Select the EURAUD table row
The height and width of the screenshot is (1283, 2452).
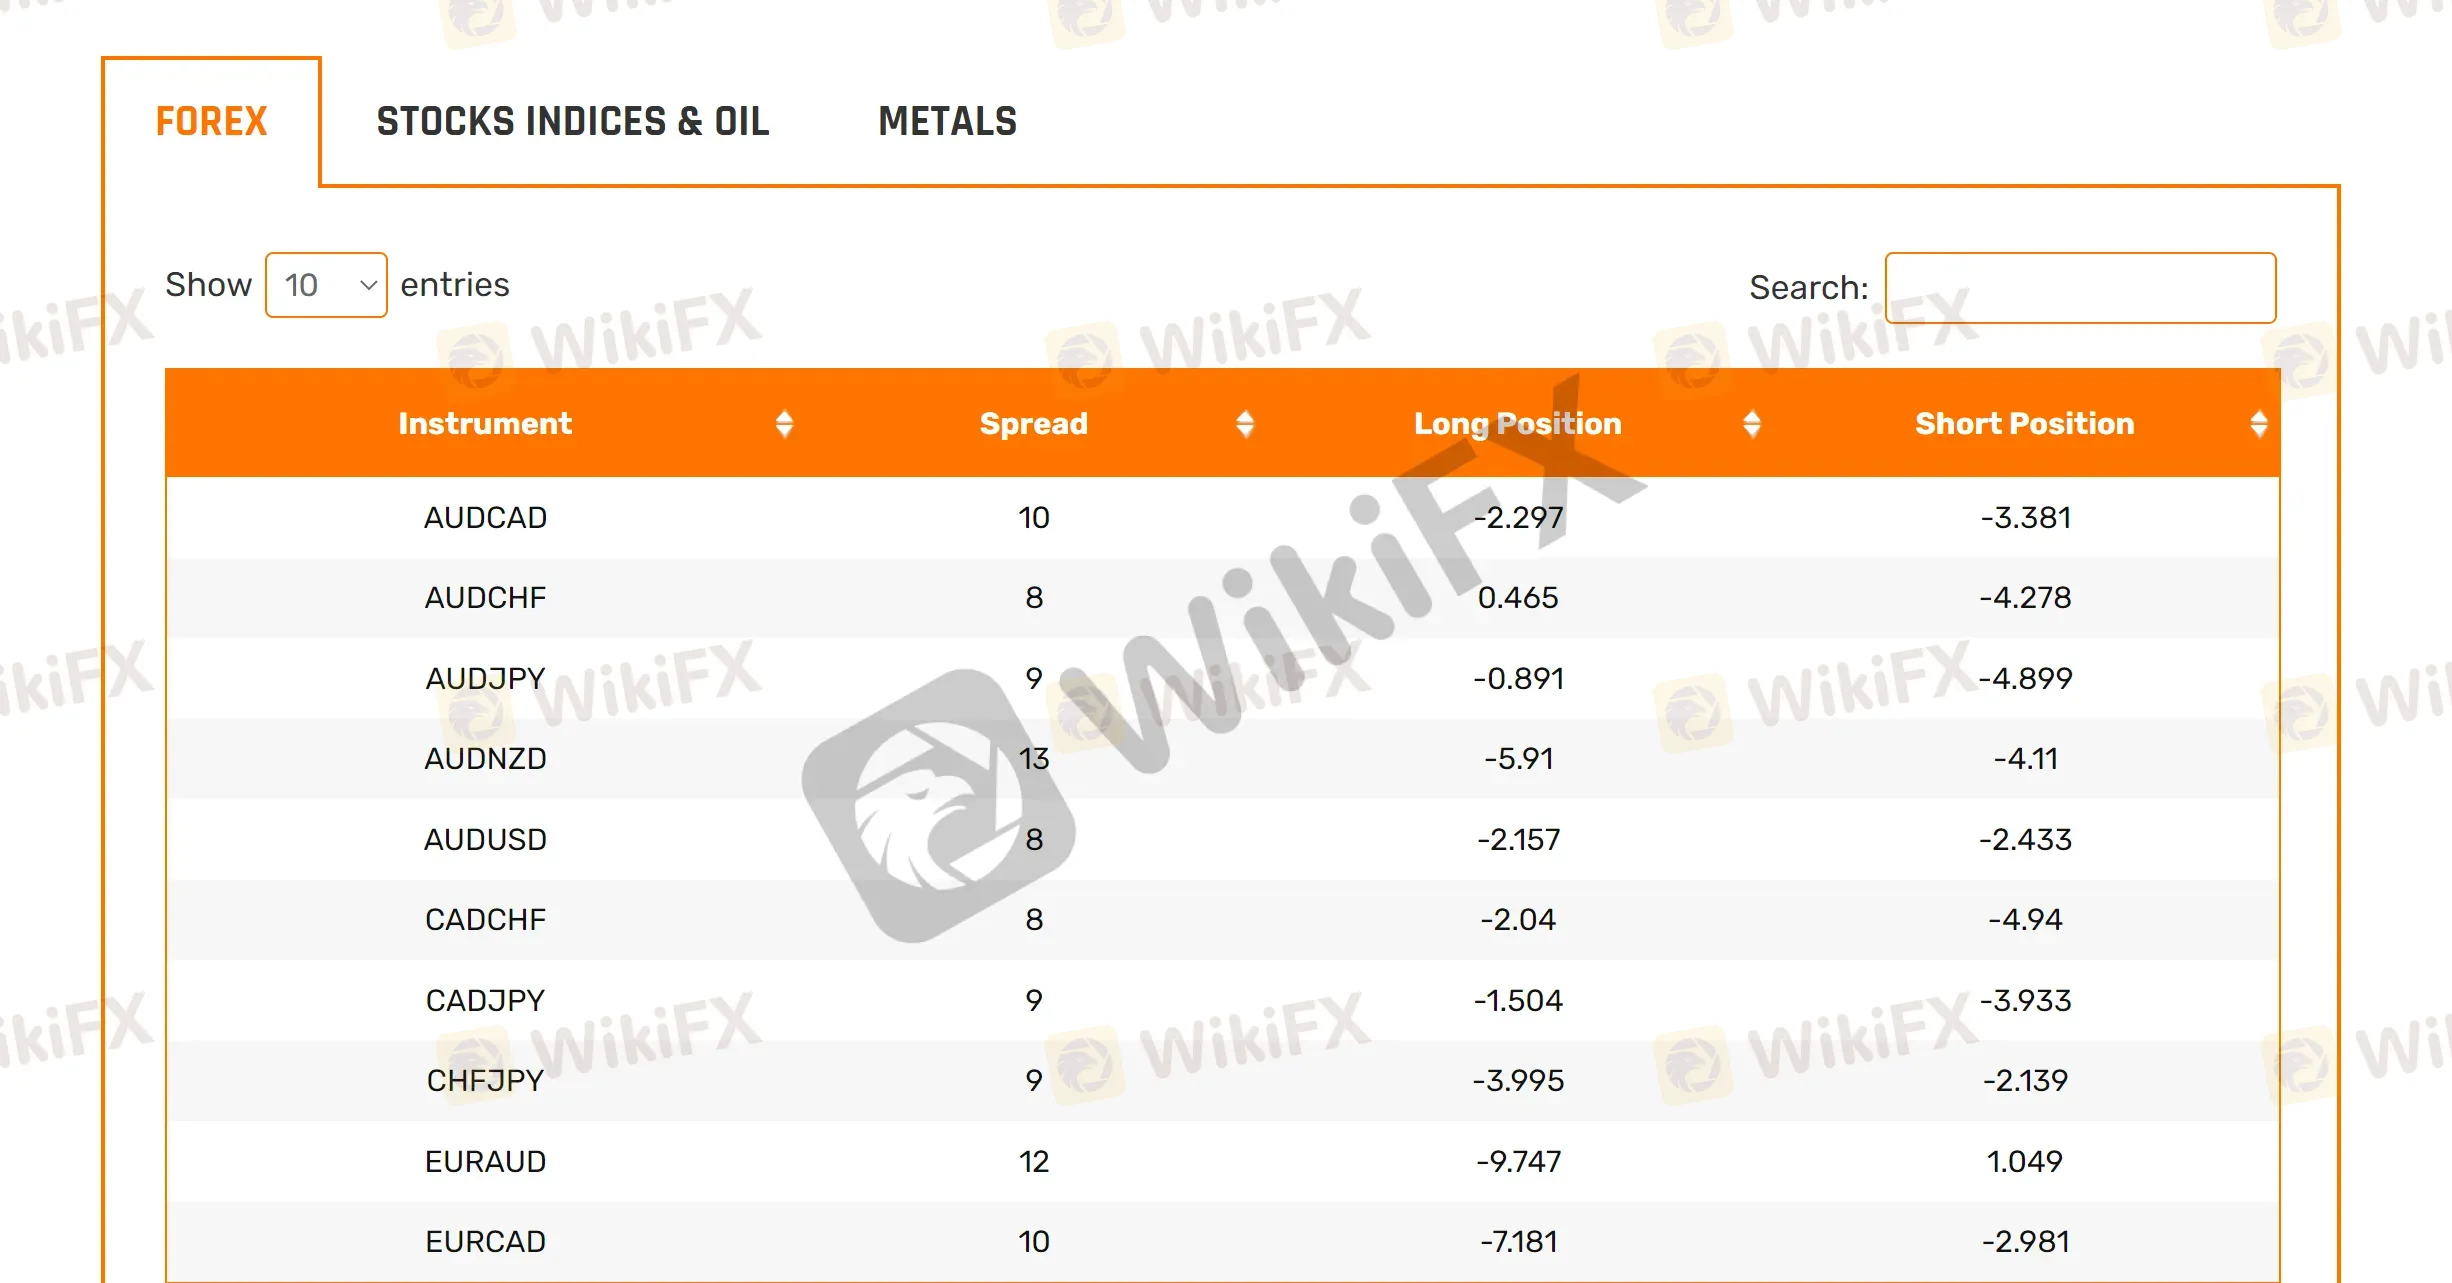pos(1224,1158)
